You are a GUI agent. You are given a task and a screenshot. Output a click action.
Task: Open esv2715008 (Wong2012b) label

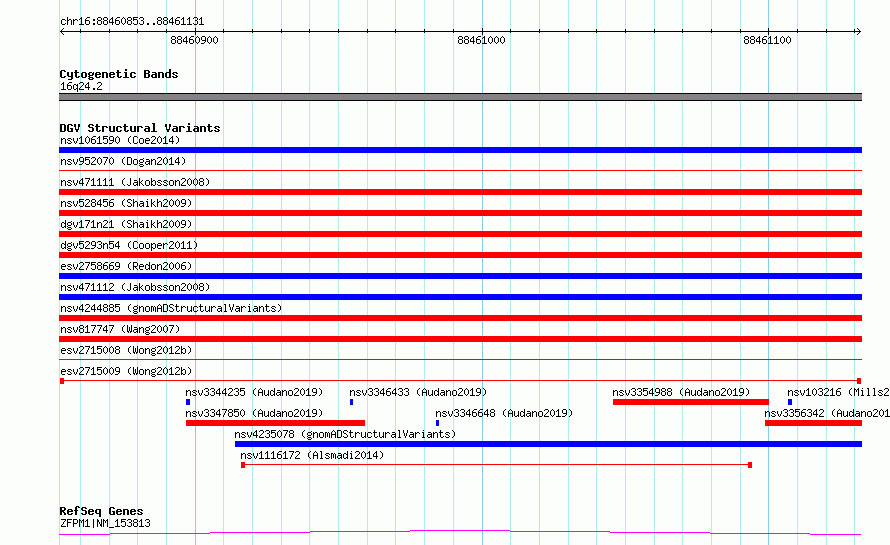[x=126, y=350]
